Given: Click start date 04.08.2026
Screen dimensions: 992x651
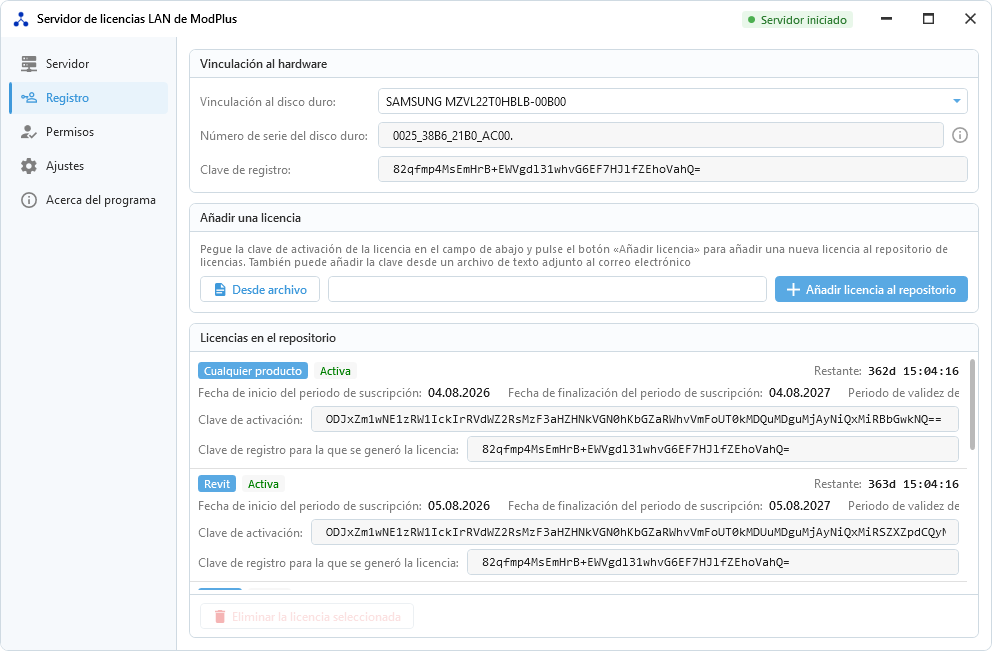Looking at the screenshot, I should pos(459,393).
